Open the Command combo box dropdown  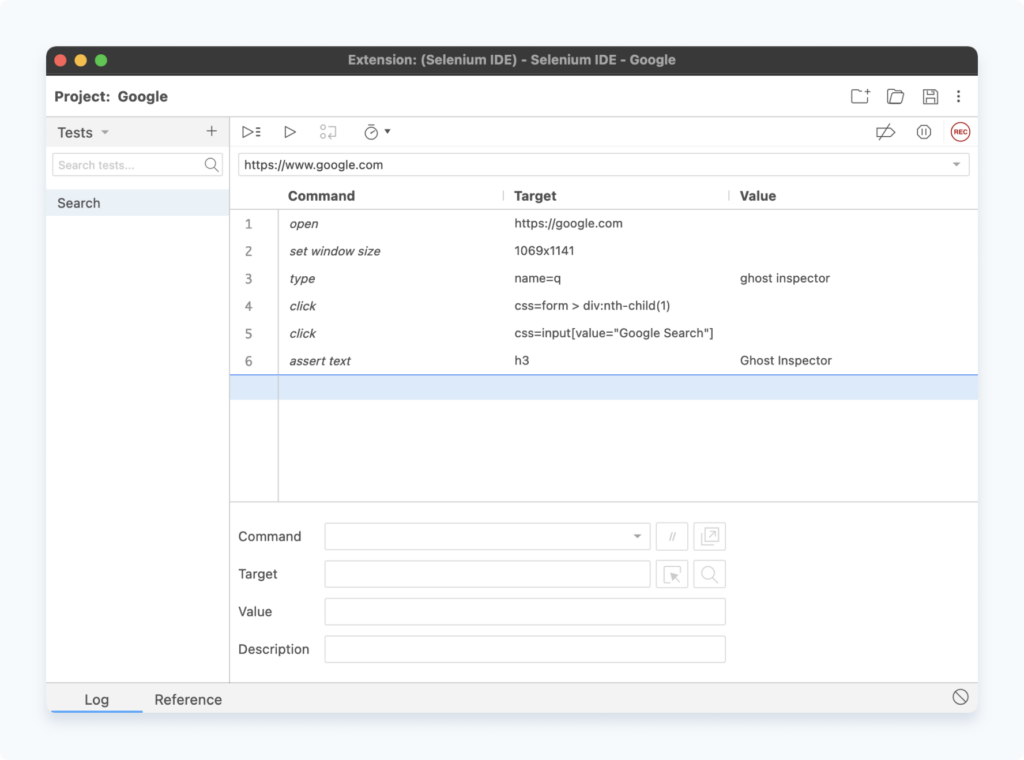(637, 537)
